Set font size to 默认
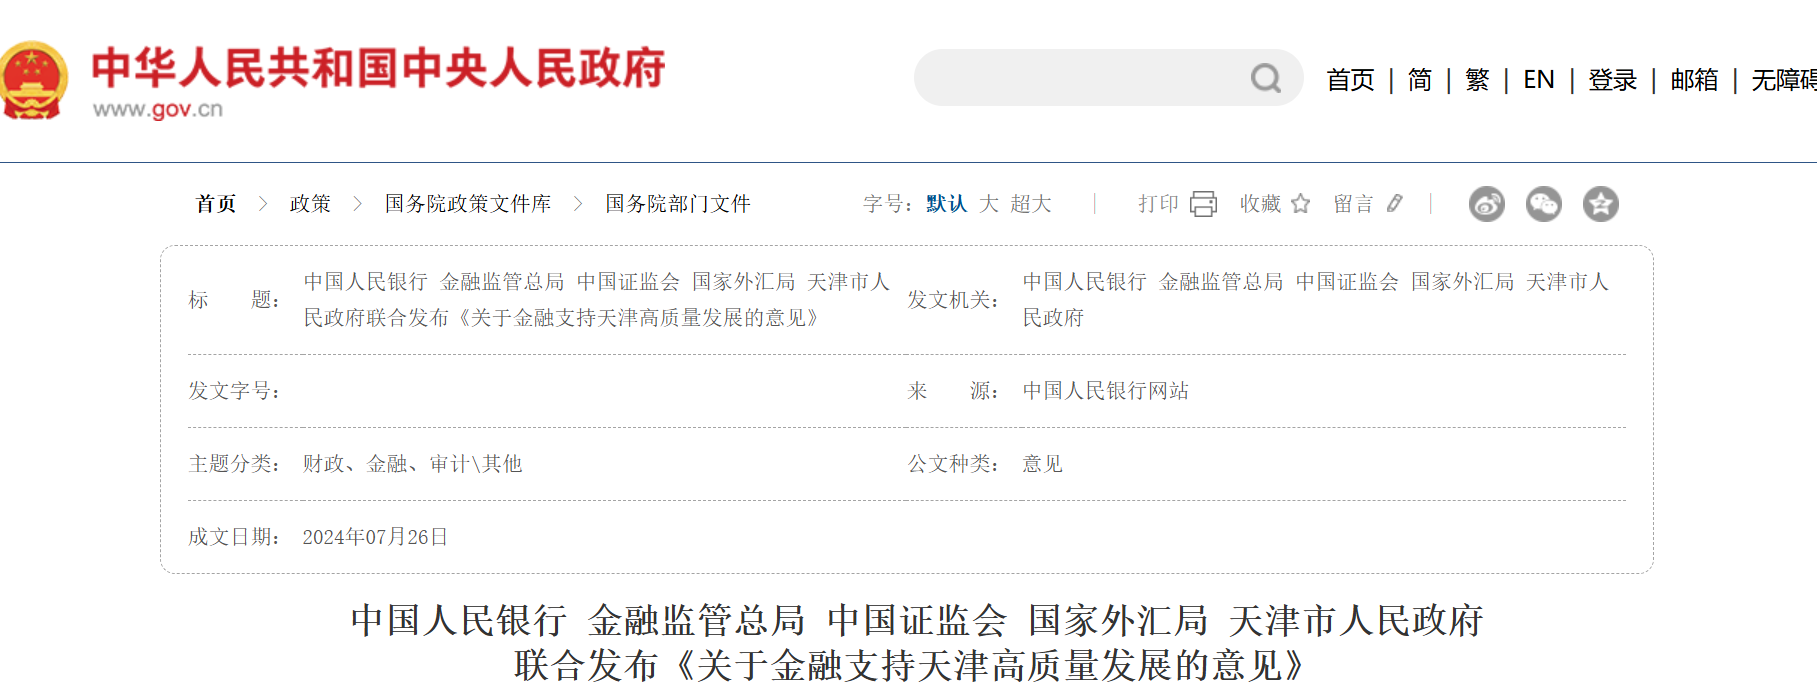This screenshot has height=696, width=1817. tap(946, 204)
